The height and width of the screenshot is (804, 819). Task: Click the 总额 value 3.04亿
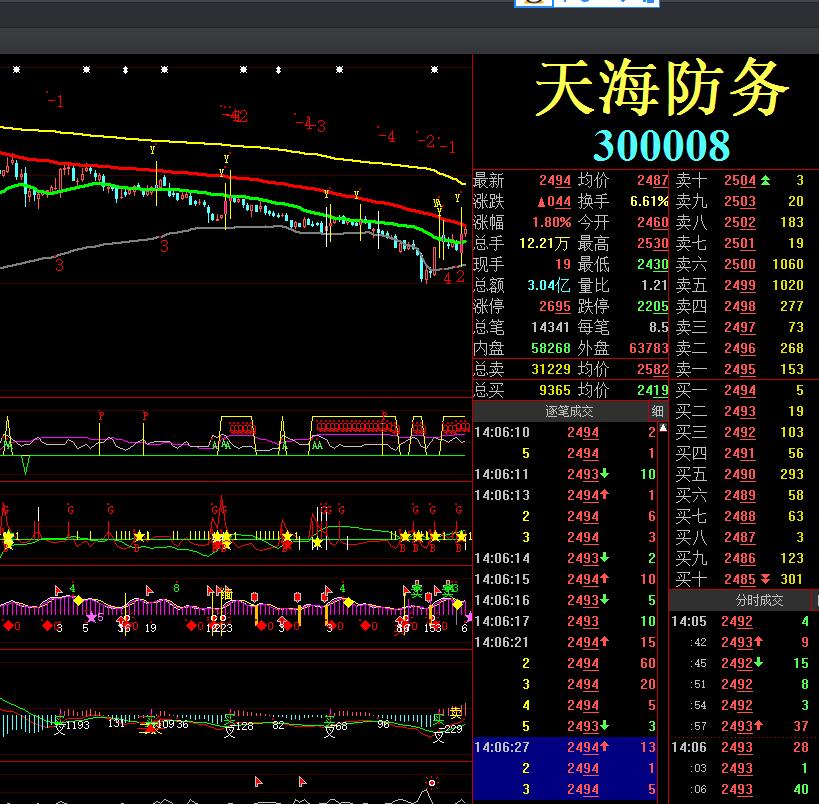pyautogui.click(x=548, y=285)
